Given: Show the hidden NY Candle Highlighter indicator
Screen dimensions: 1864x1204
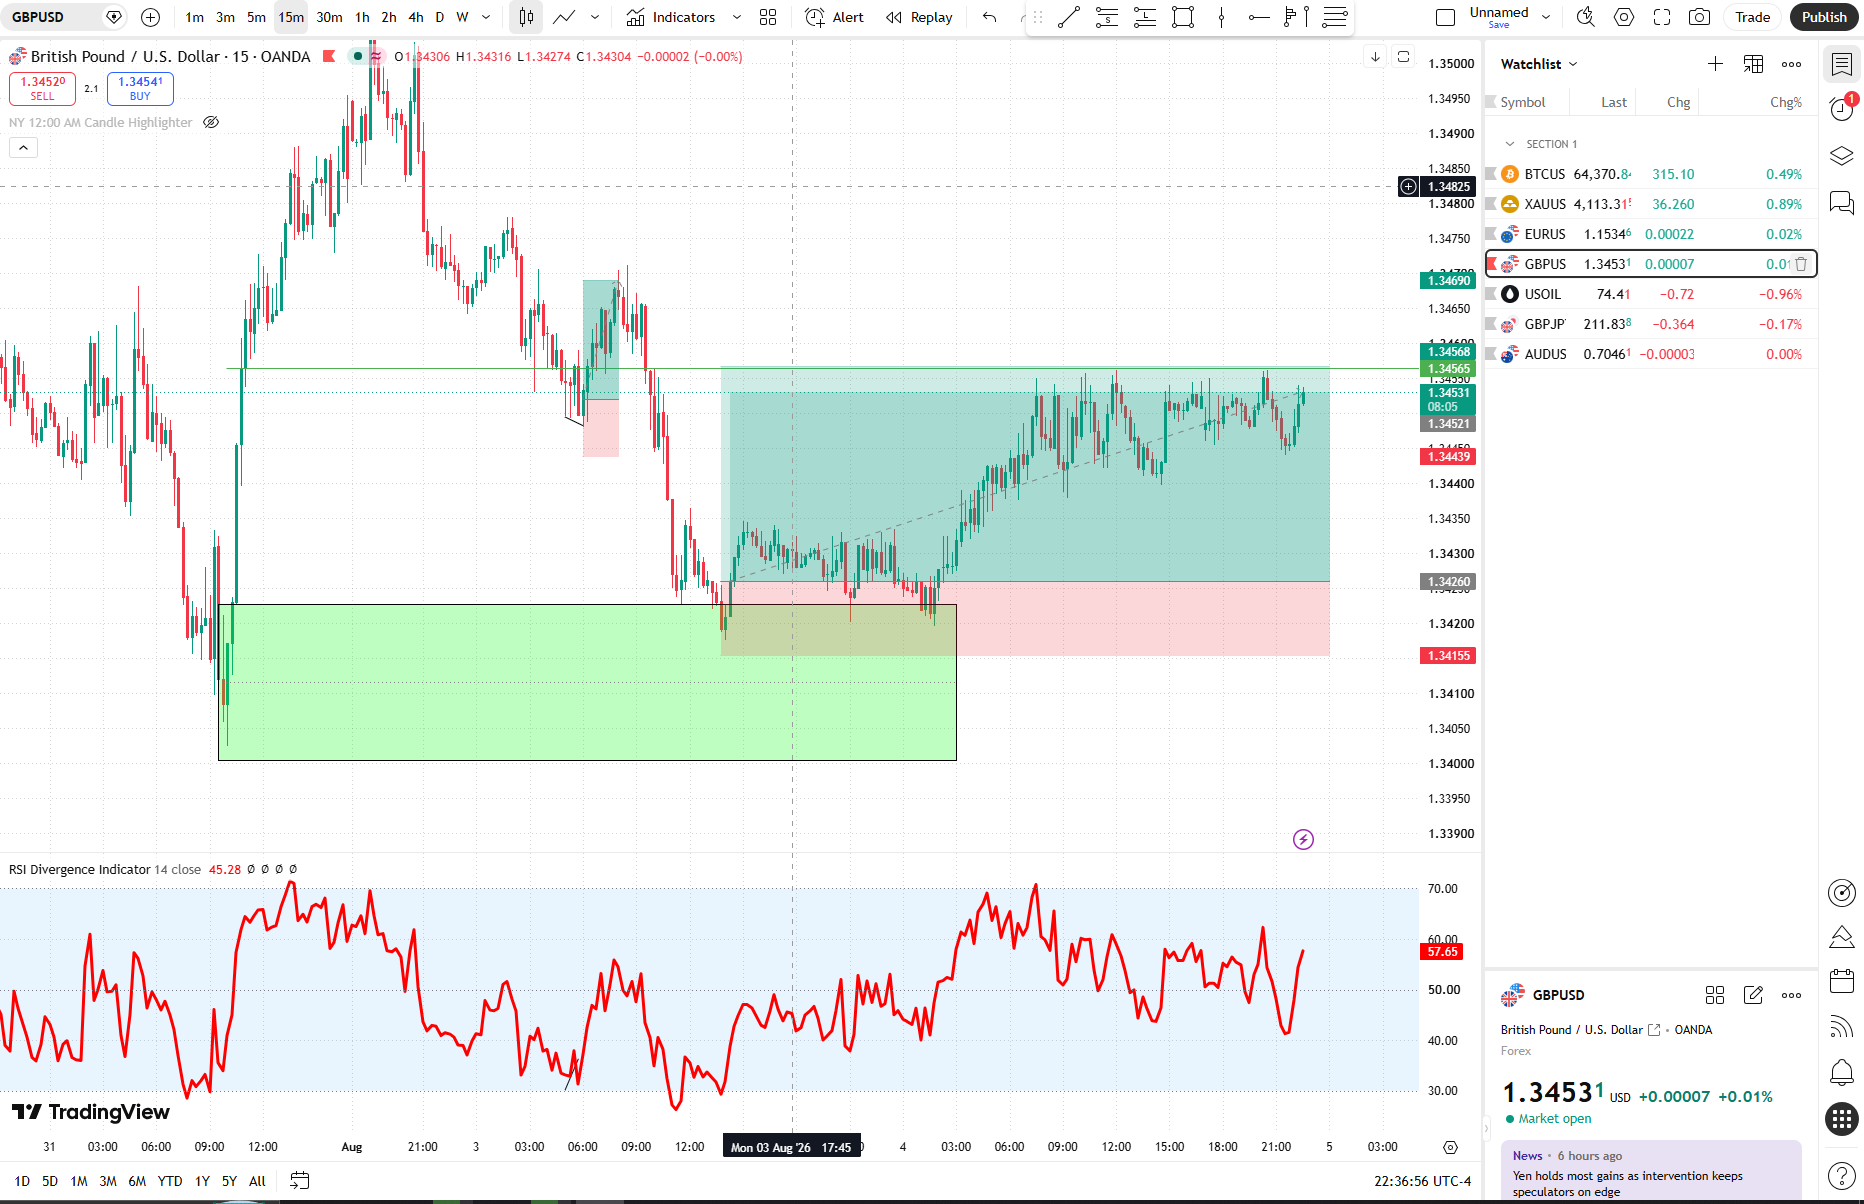Looking at the screenshot, I should click(x=211, y=122).
